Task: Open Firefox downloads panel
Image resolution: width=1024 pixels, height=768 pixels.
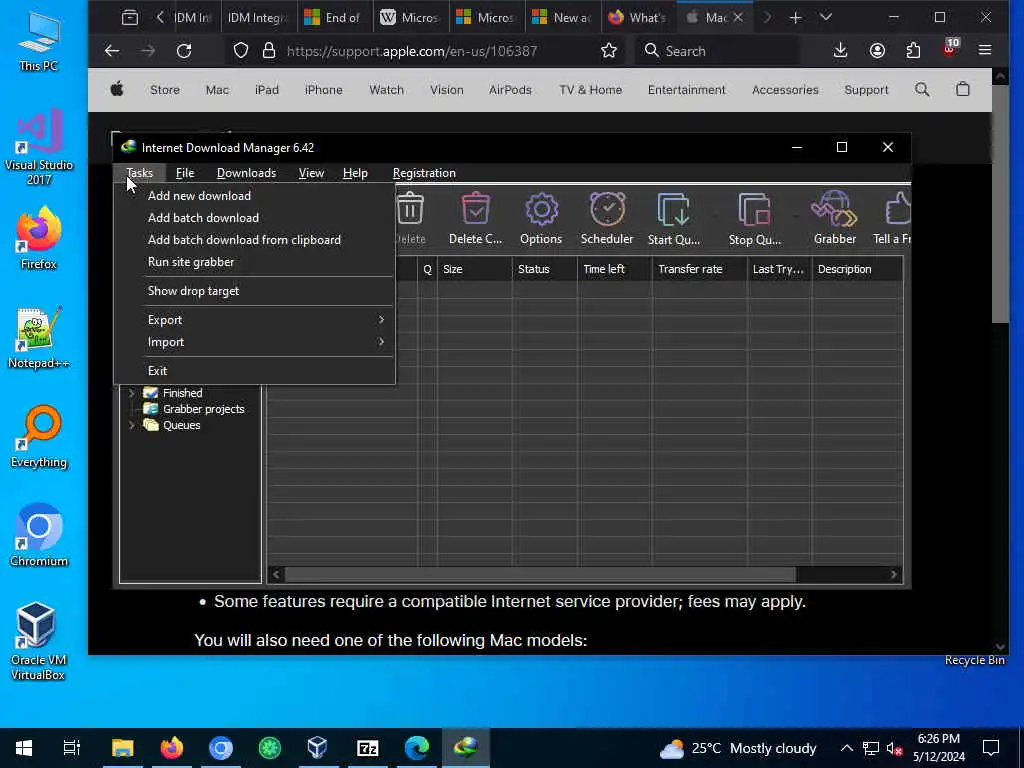Action: coord(840,50)
